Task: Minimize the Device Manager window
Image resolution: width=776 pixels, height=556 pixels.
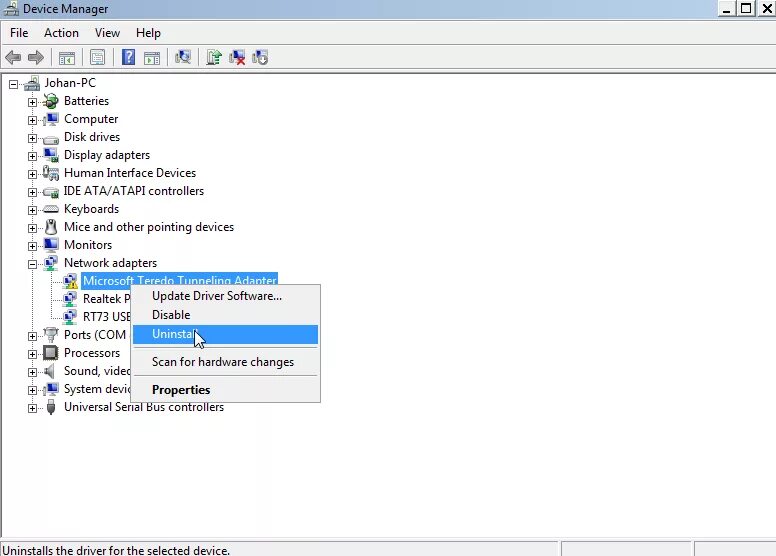Action: click(726, 8)
